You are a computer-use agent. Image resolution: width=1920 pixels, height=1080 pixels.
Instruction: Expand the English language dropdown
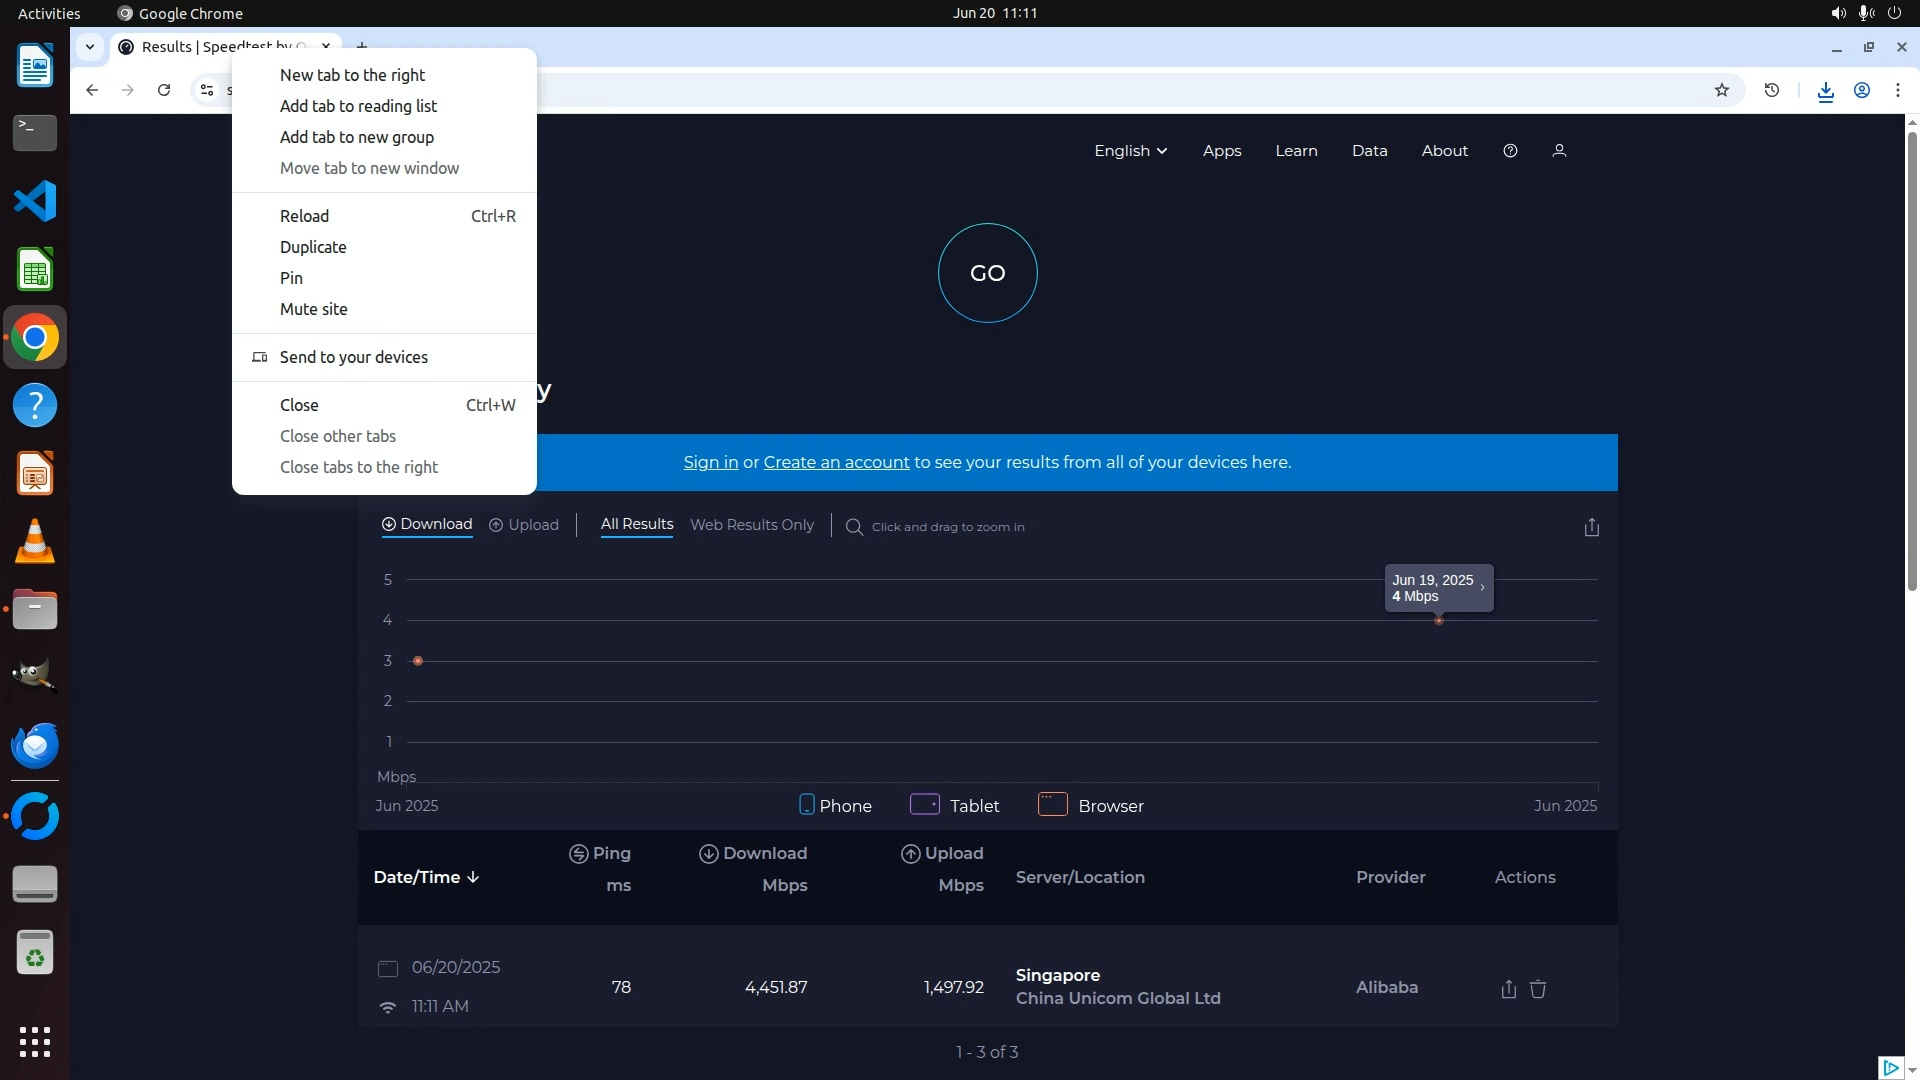pos(1130,151)
